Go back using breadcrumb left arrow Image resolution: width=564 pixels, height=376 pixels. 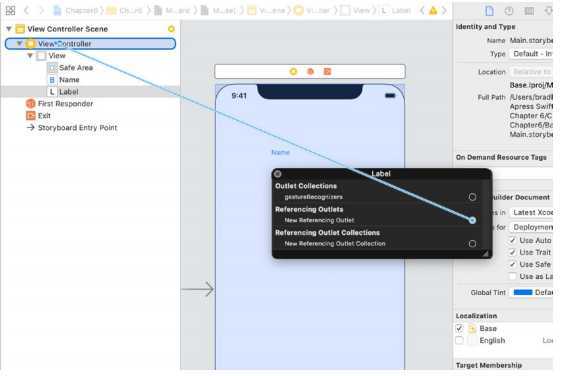coord(26,10)
